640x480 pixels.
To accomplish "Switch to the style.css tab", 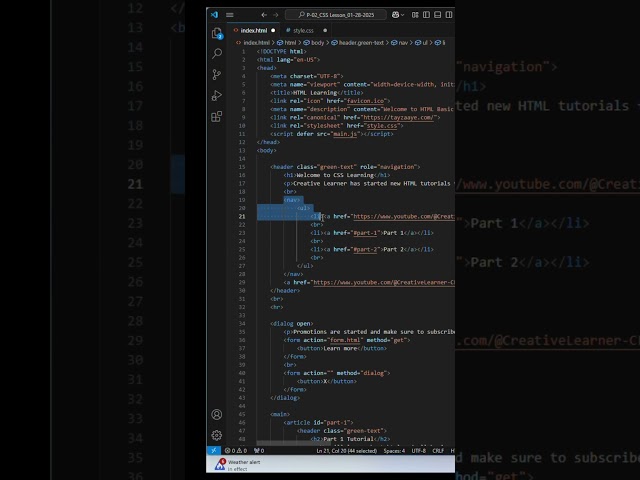I will pos(303,31).
